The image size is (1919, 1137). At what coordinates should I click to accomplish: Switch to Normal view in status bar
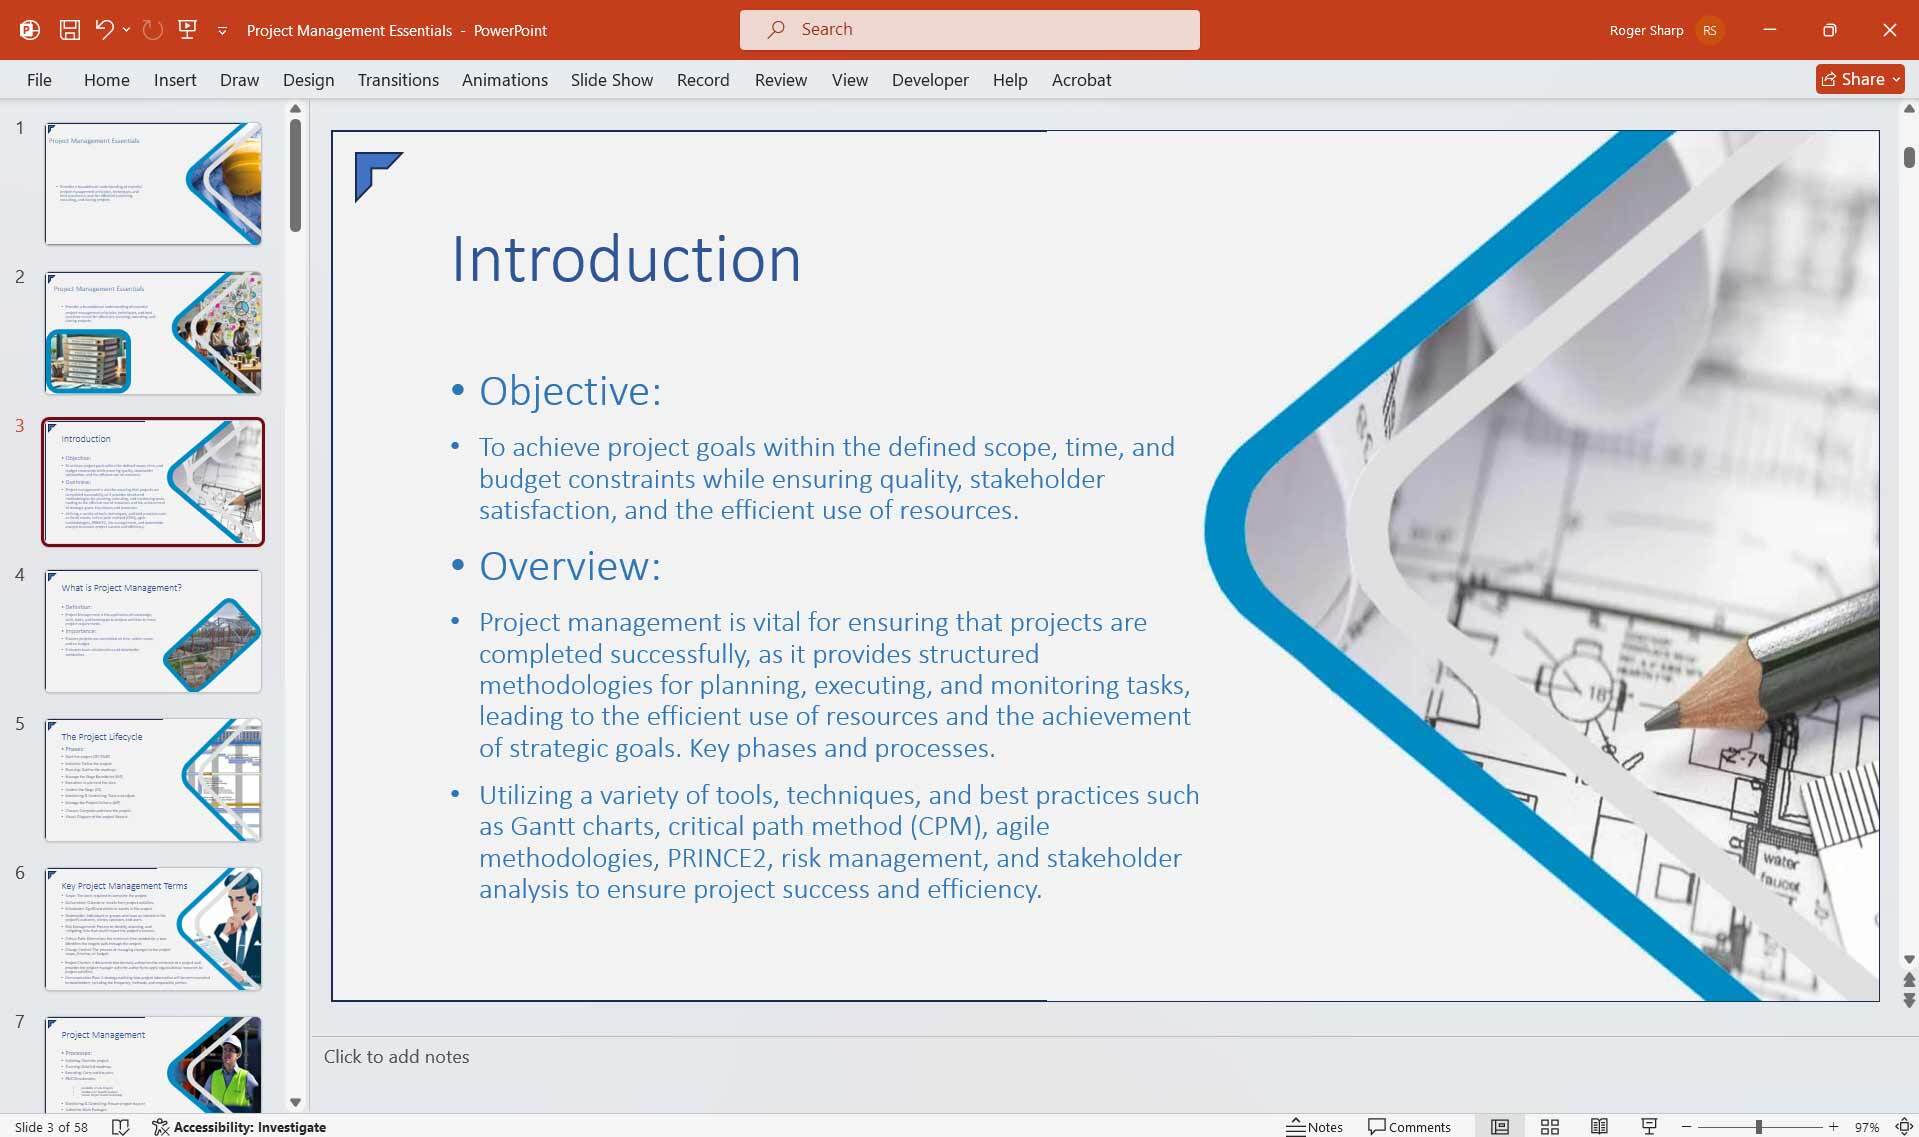1499,1127
